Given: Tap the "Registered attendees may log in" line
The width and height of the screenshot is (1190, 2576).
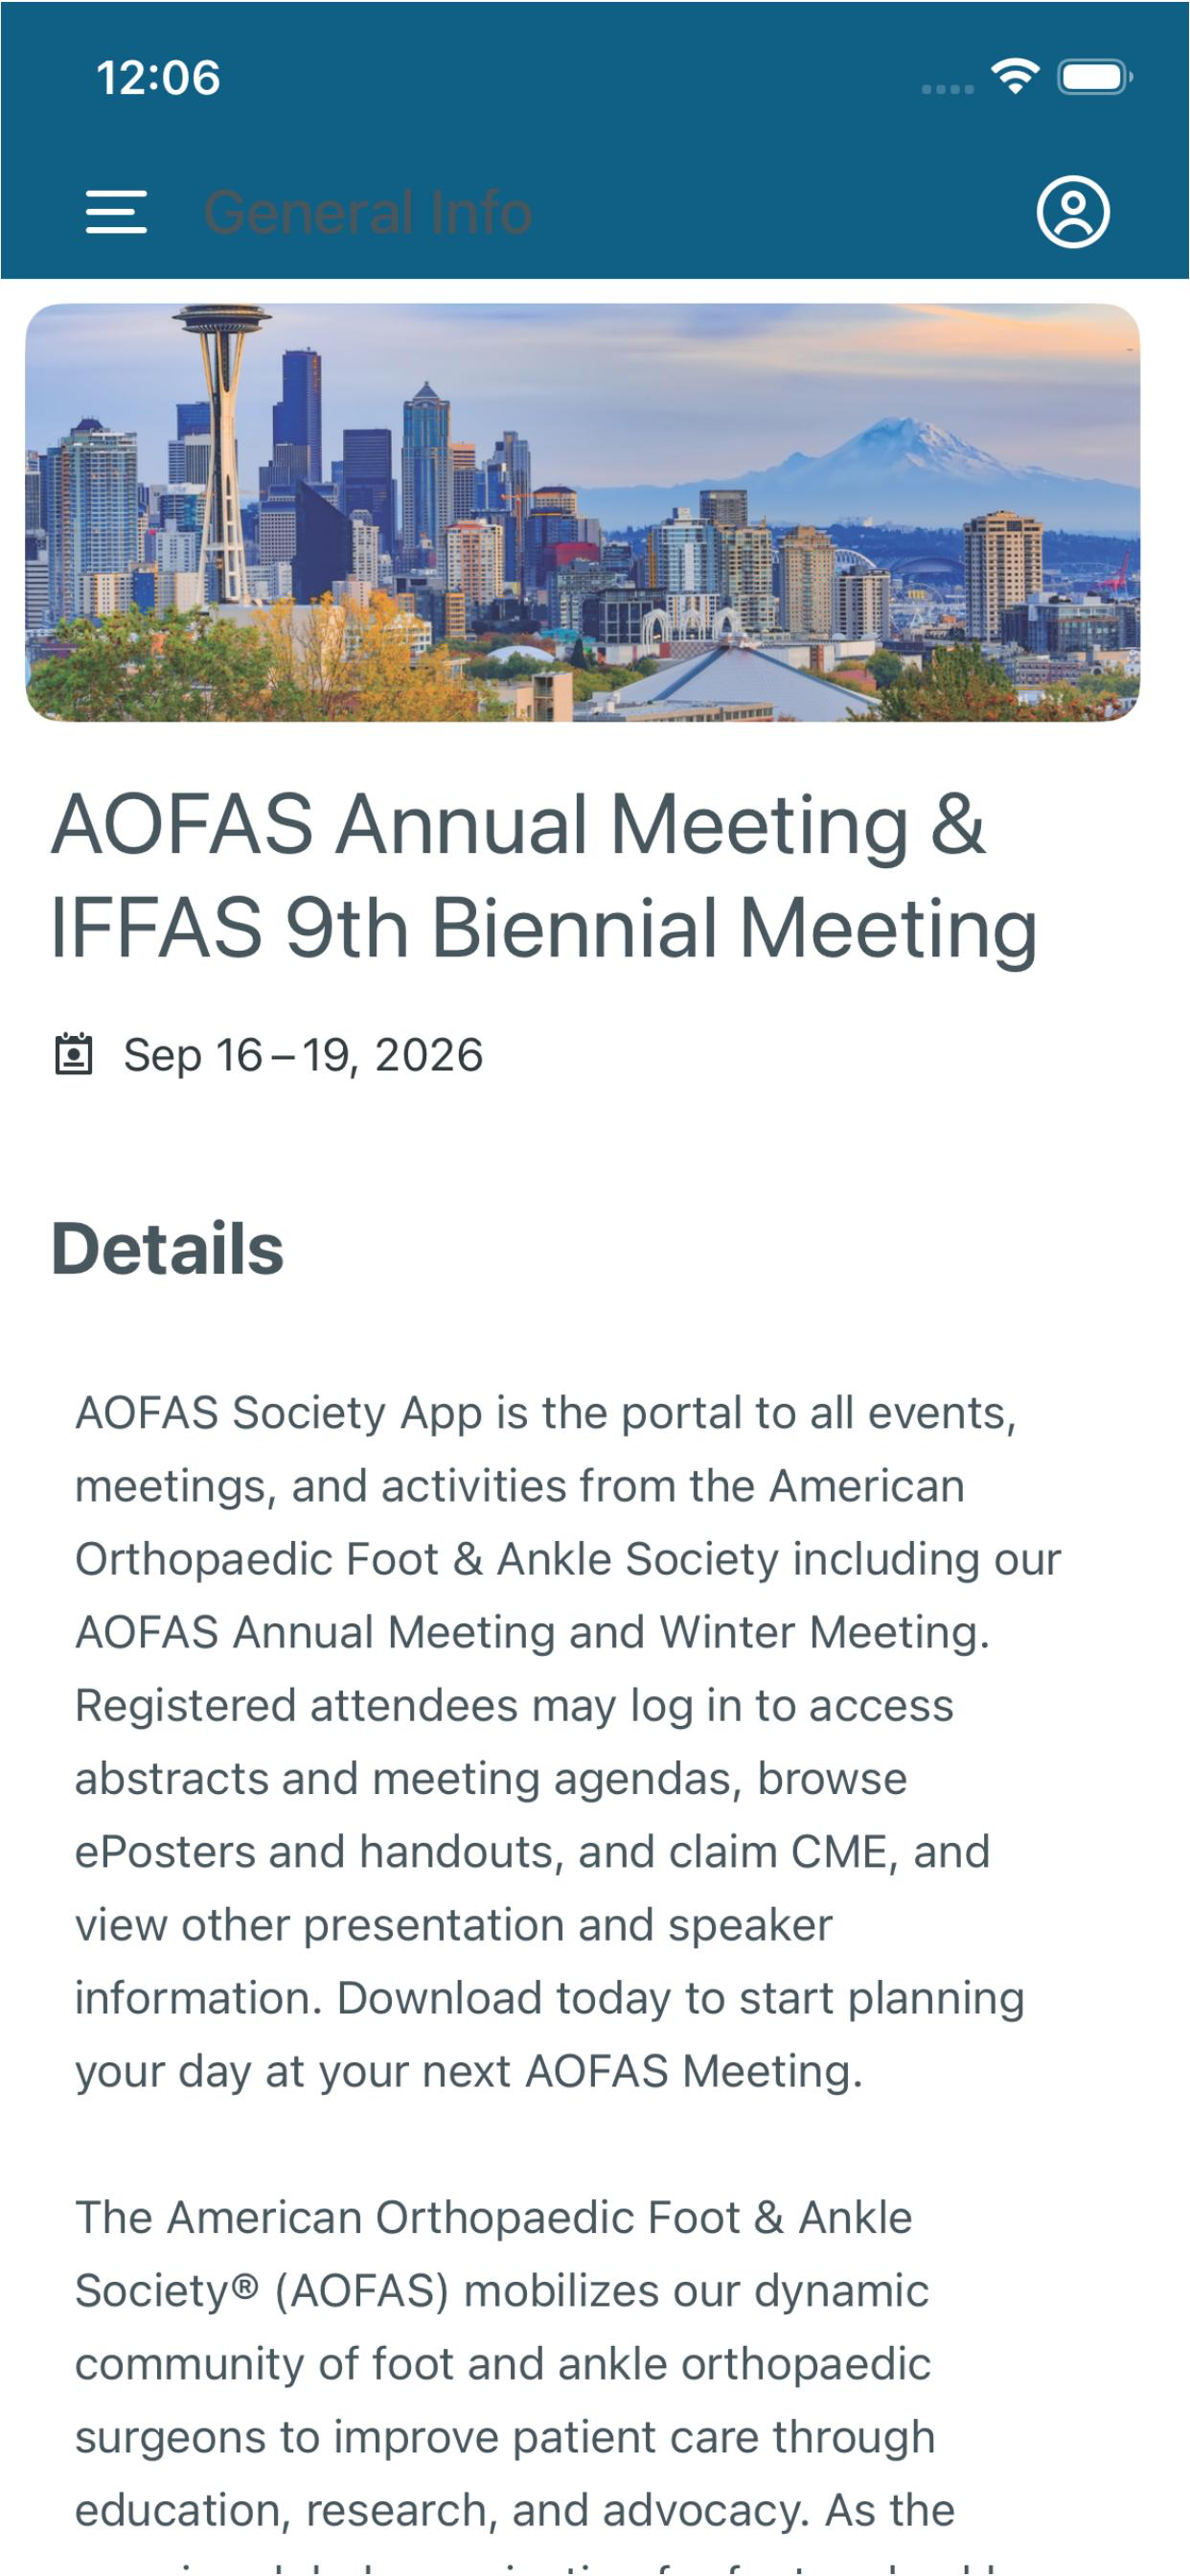Looking at the screenshot, I should (x=515, y=1706).
